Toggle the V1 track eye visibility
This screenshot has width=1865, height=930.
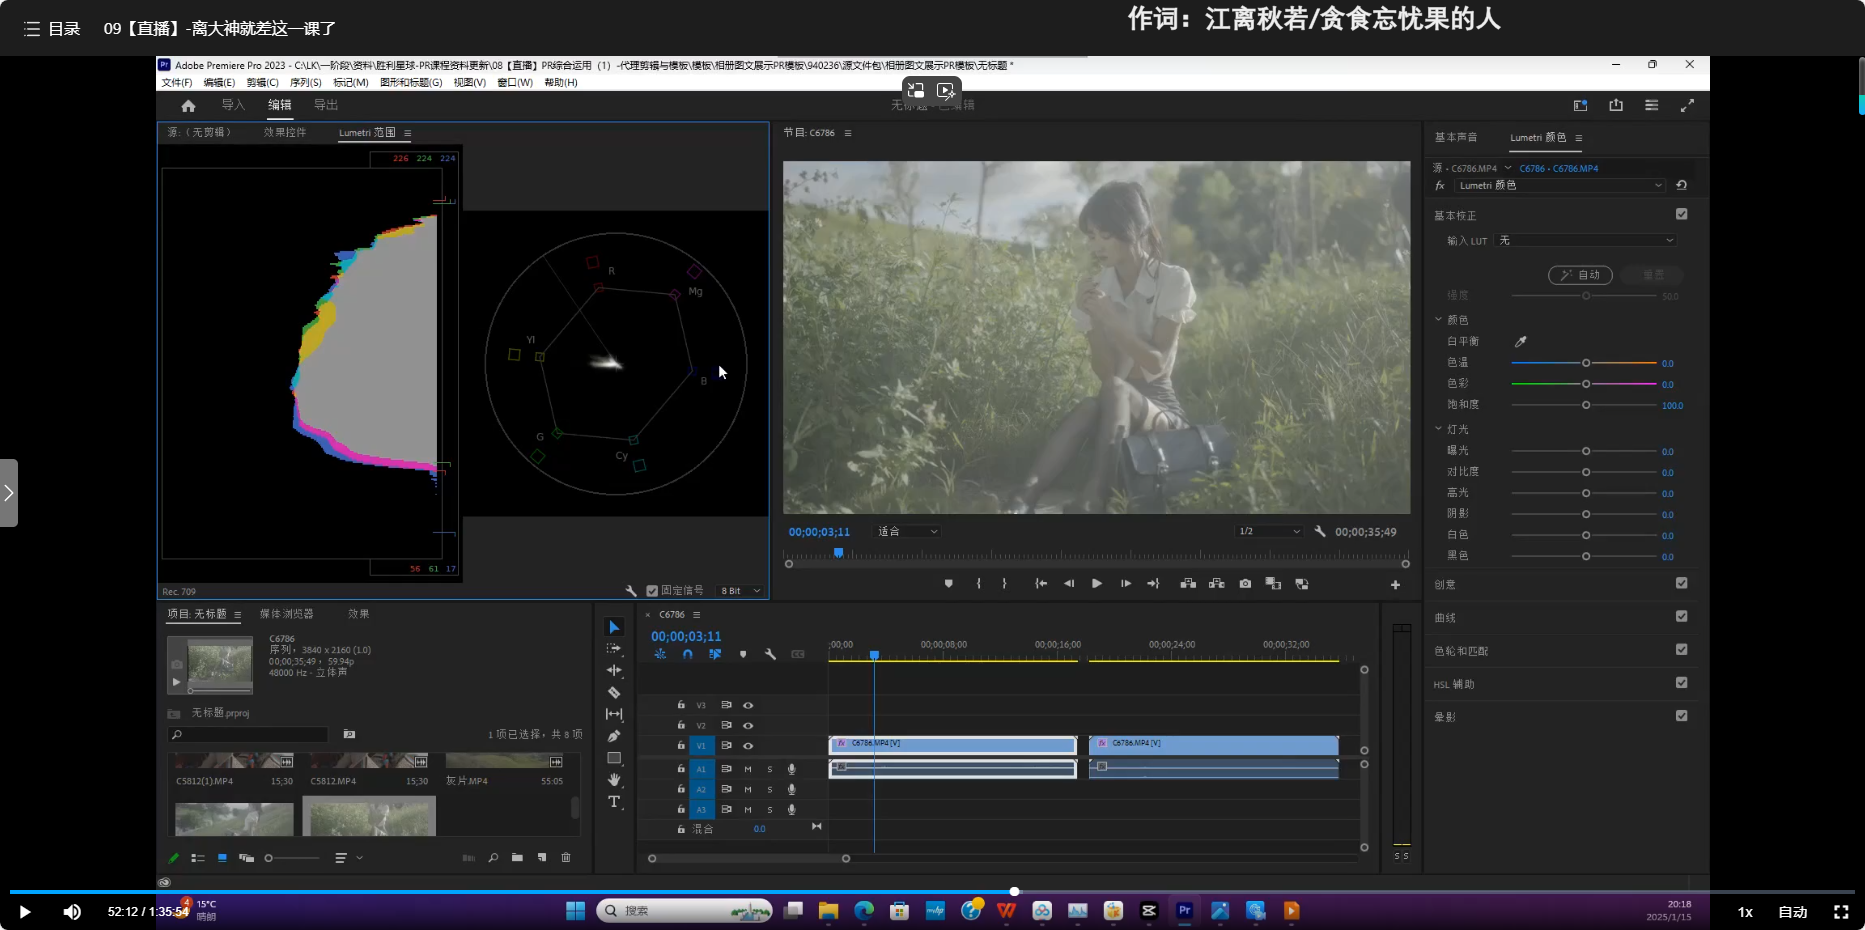[748, 746]
